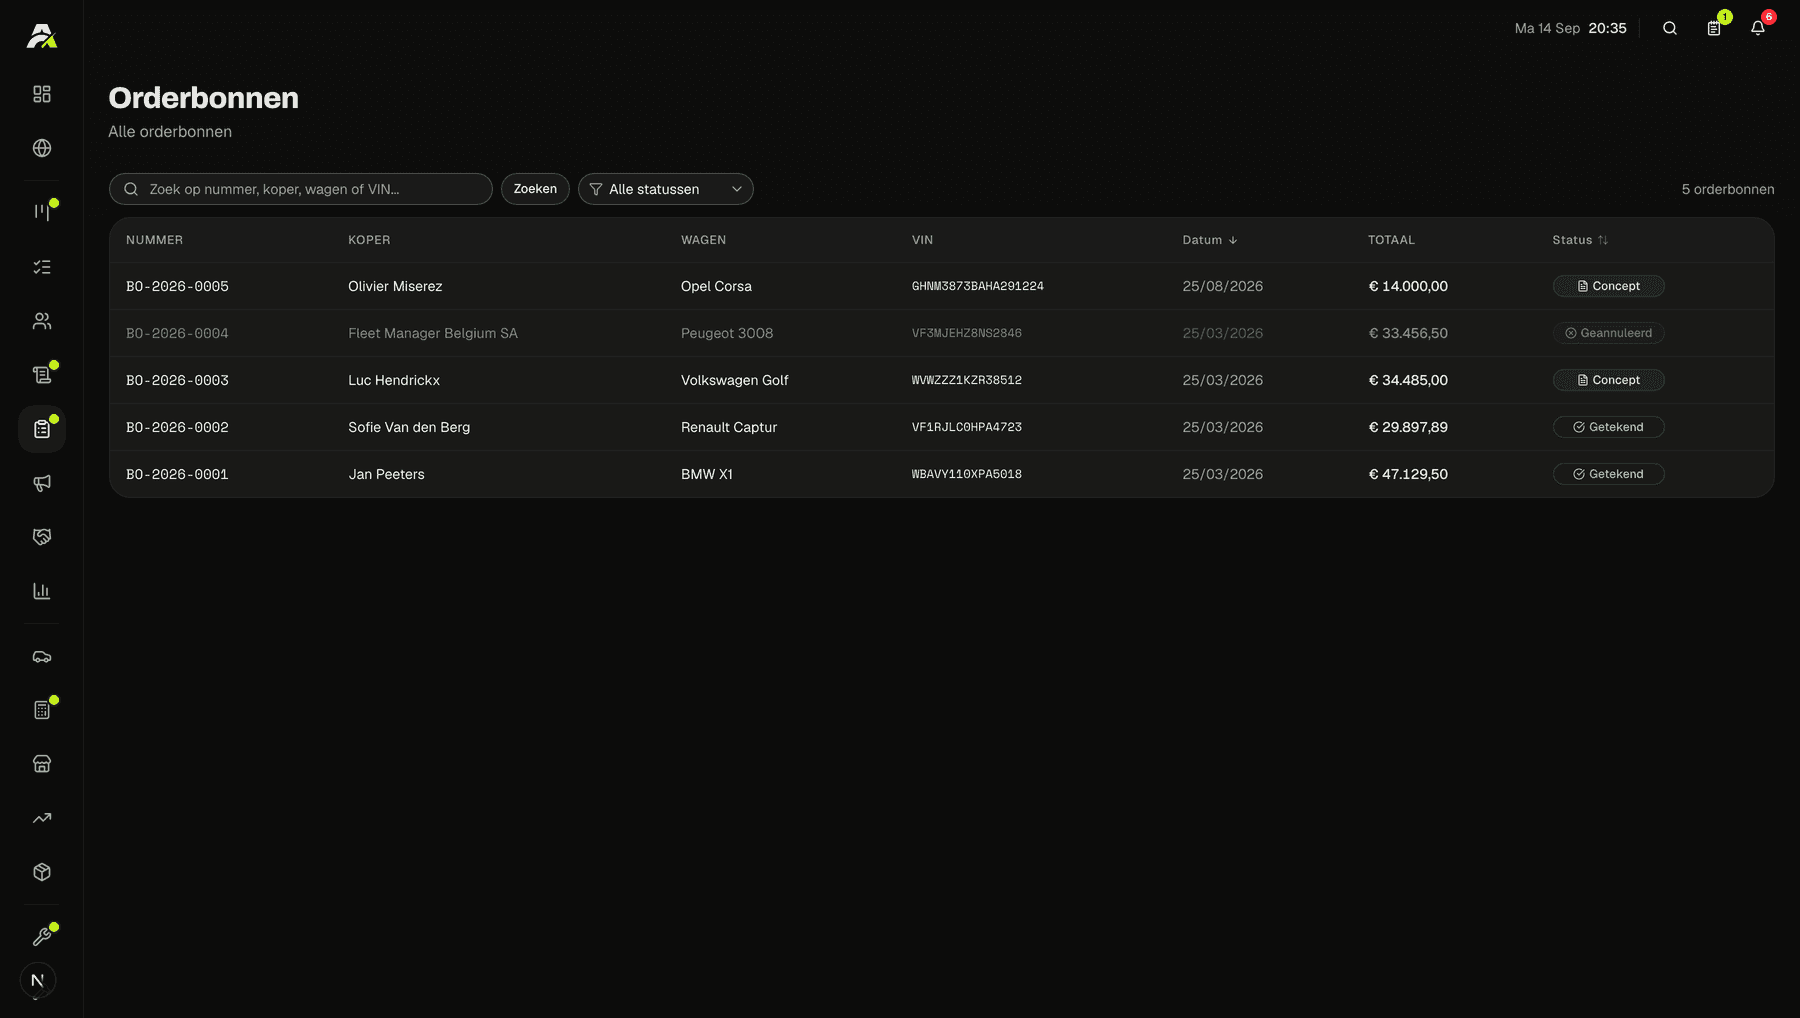Click the active clipboard orderbonnen sidebar icon
Image resolution: width=1800 pixels, height=1018 pixels.
(x=42, y=429)
